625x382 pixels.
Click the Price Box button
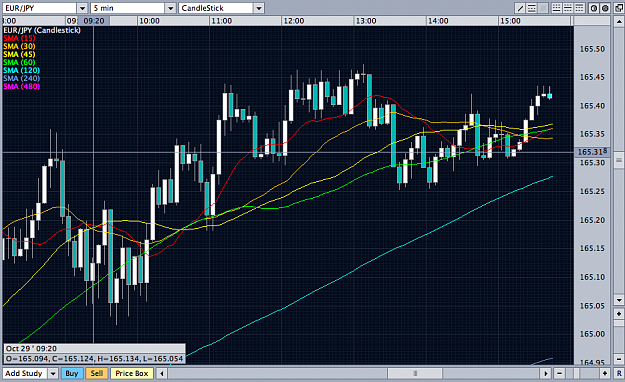[x=132, y=374]
